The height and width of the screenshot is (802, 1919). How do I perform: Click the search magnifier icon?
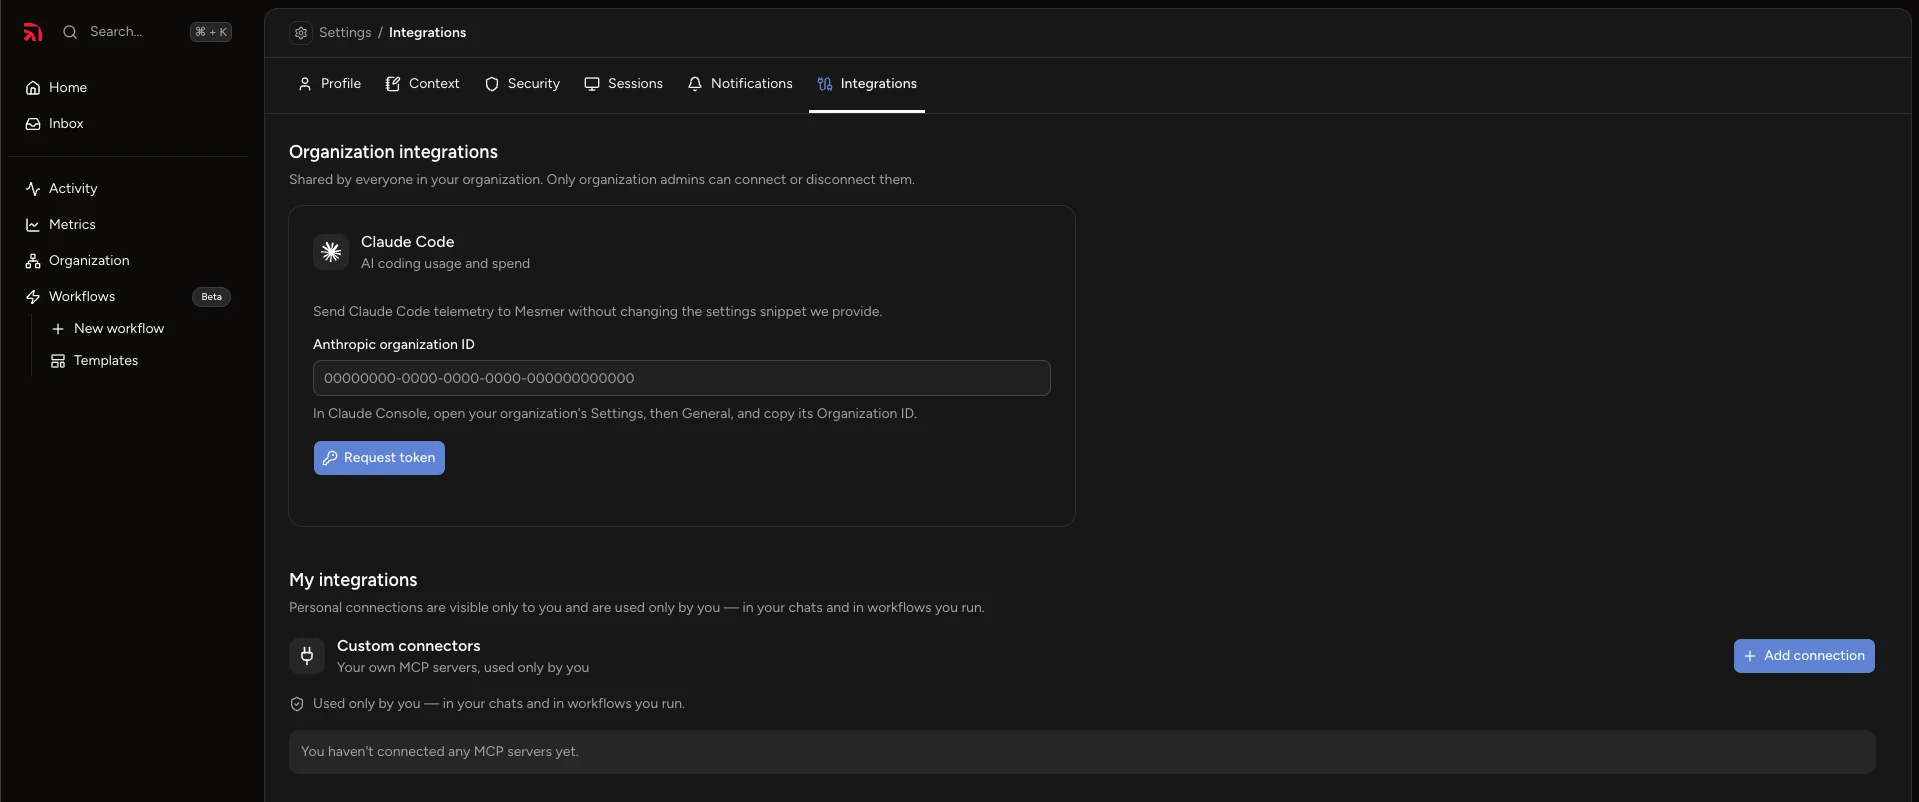point(70,32)
